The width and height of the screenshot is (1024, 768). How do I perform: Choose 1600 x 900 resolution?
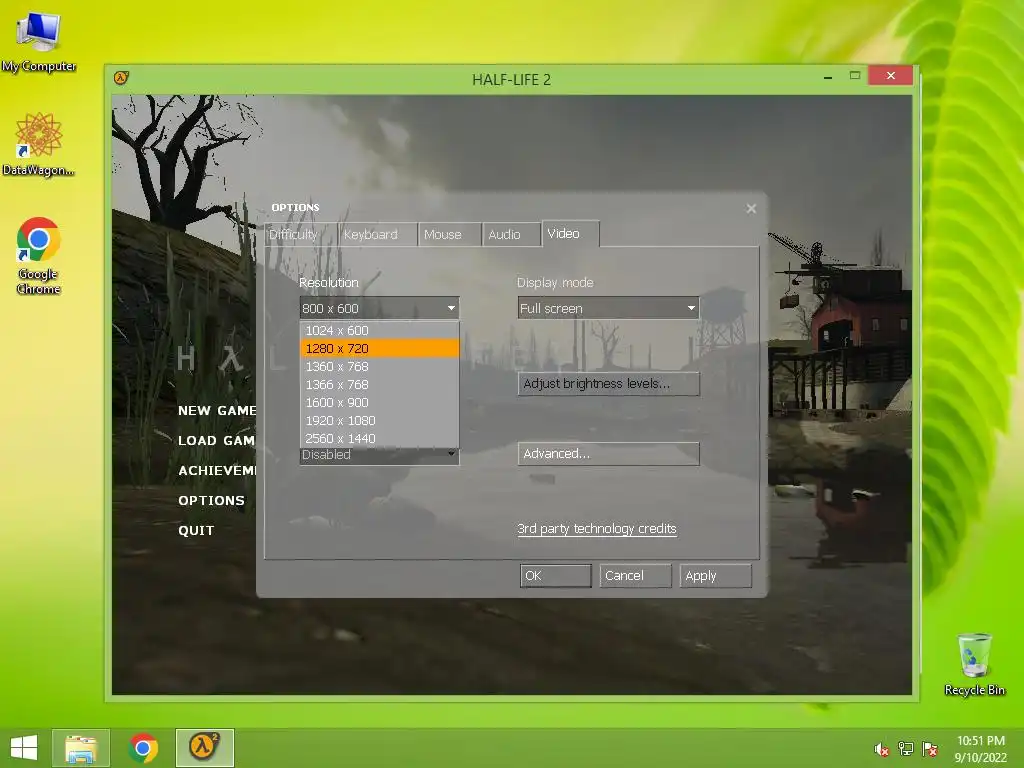pyautogui.click(x=379, y=402)
